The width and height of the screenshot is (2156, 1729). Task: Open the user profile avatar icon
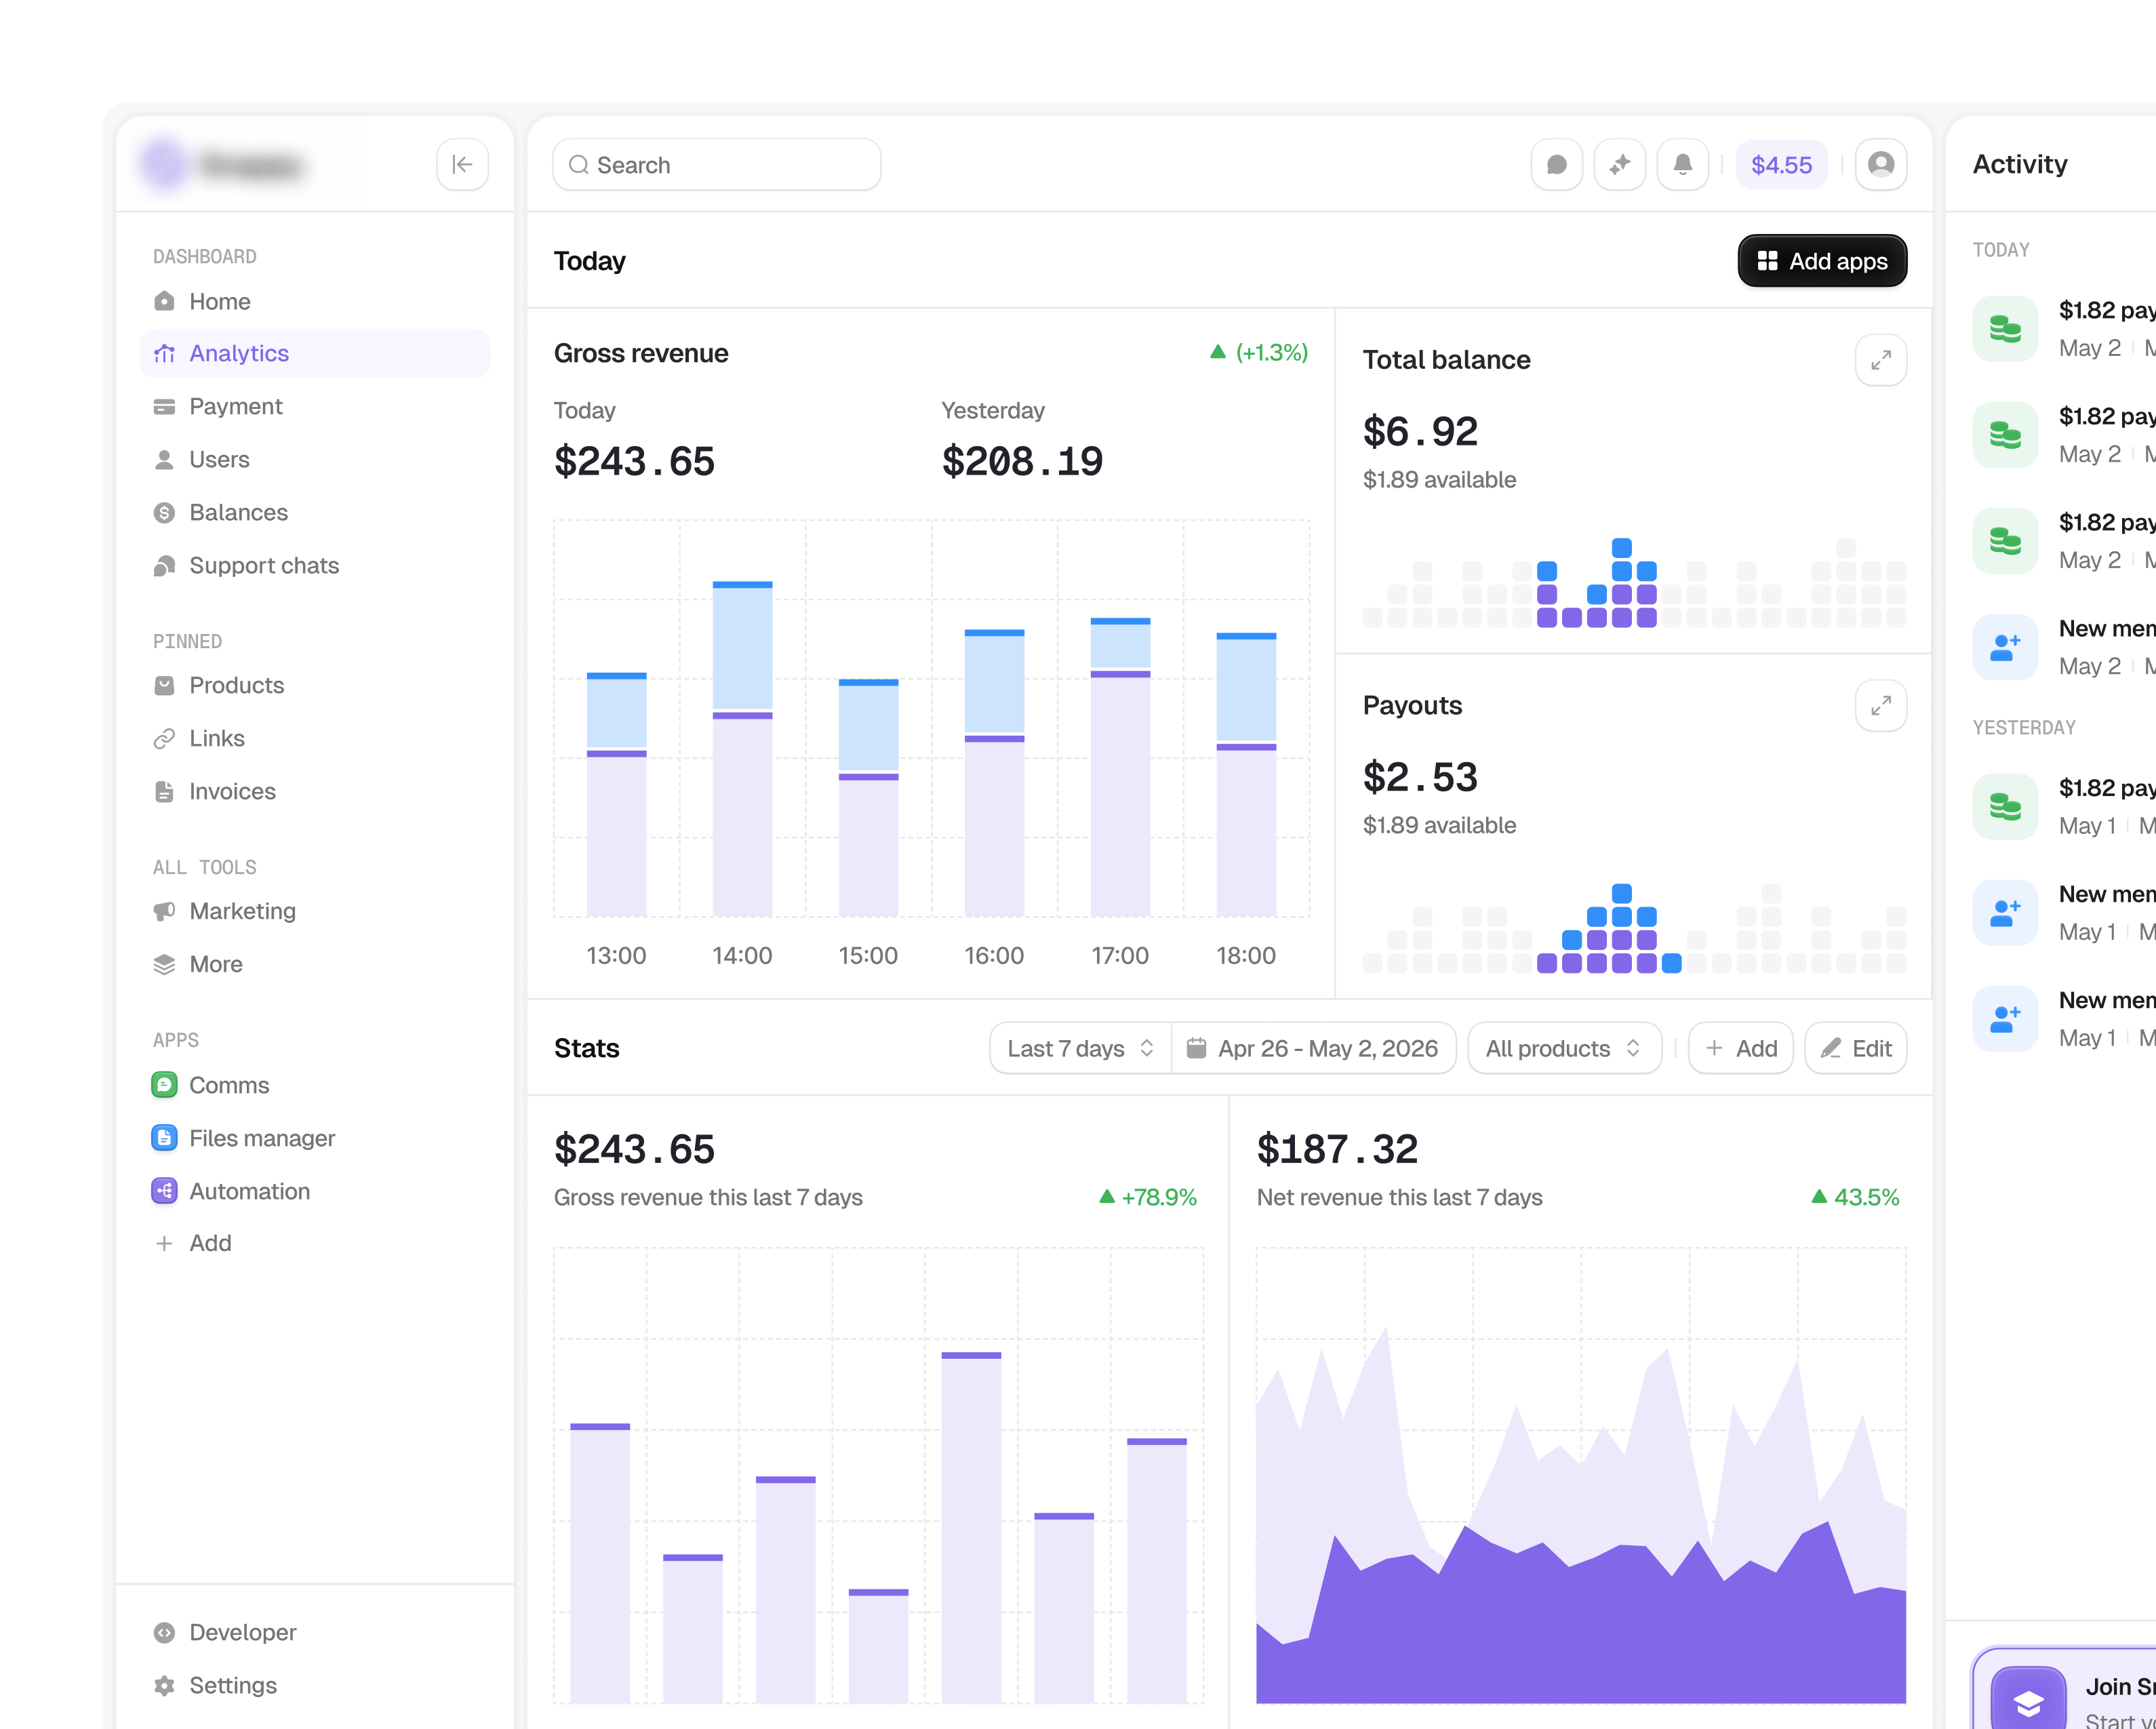tap(1880, 164)
